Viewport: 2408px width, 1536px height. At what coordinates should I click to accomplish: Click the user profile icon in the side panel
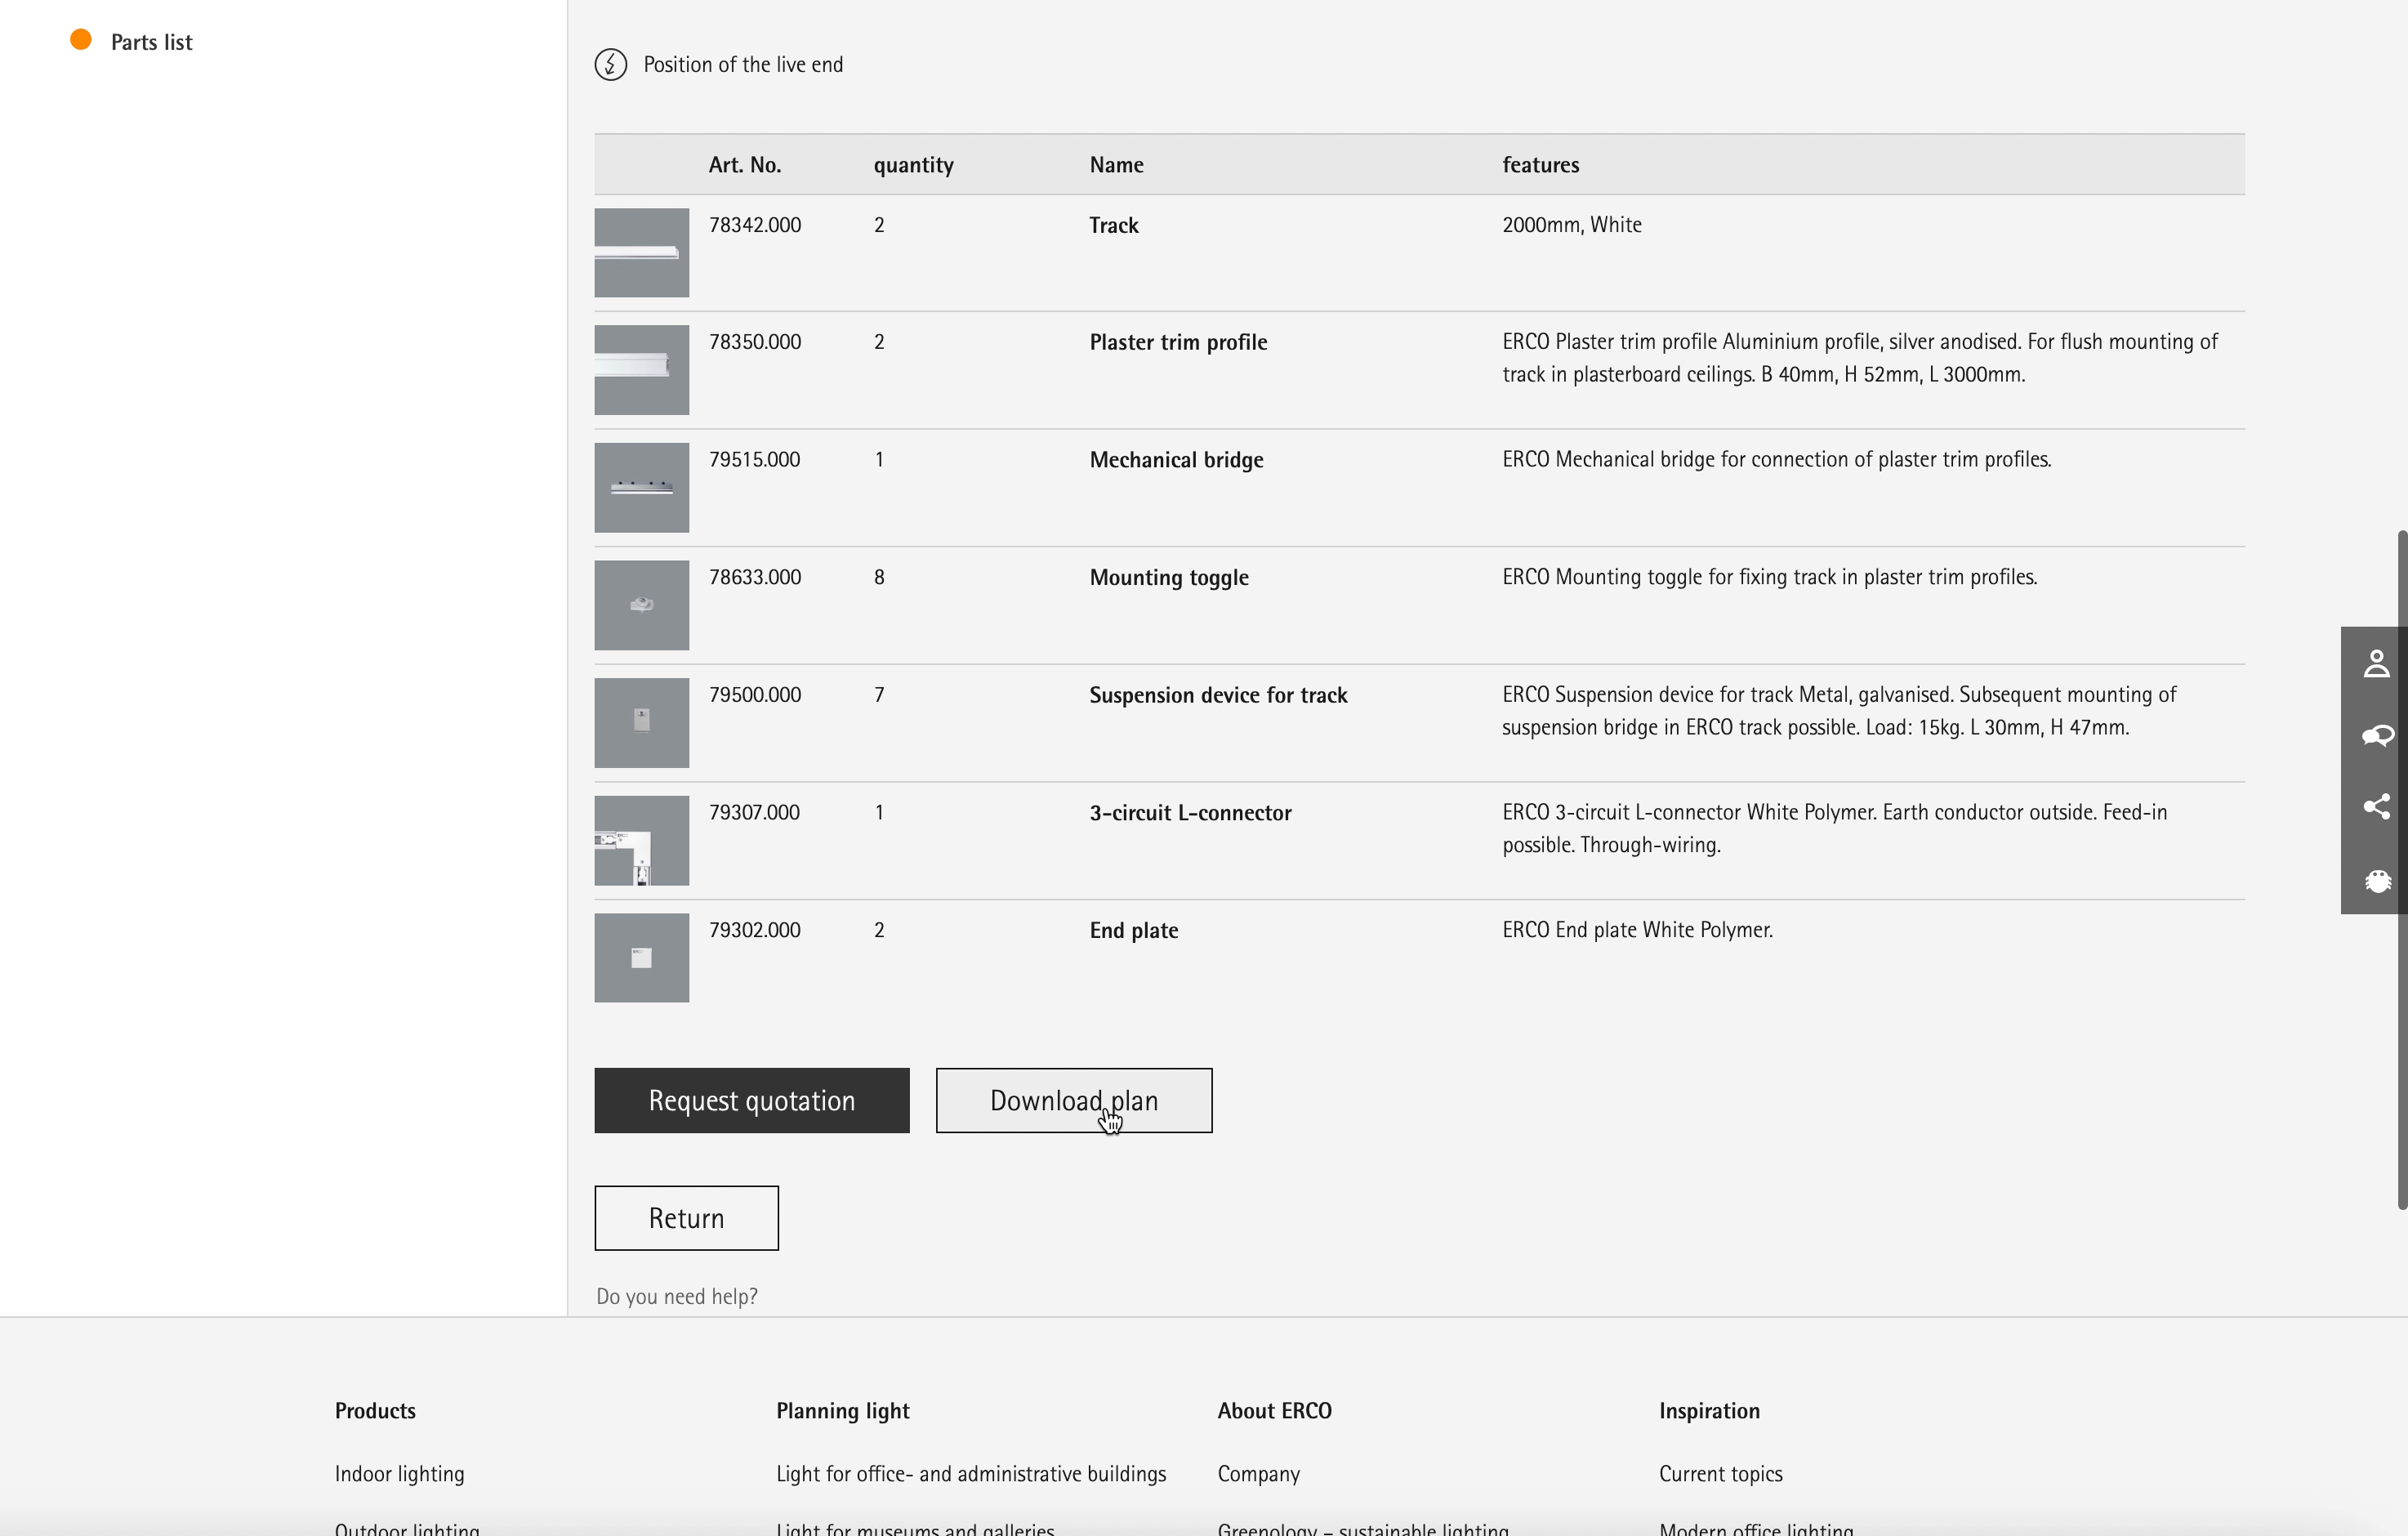[2376, 663]
